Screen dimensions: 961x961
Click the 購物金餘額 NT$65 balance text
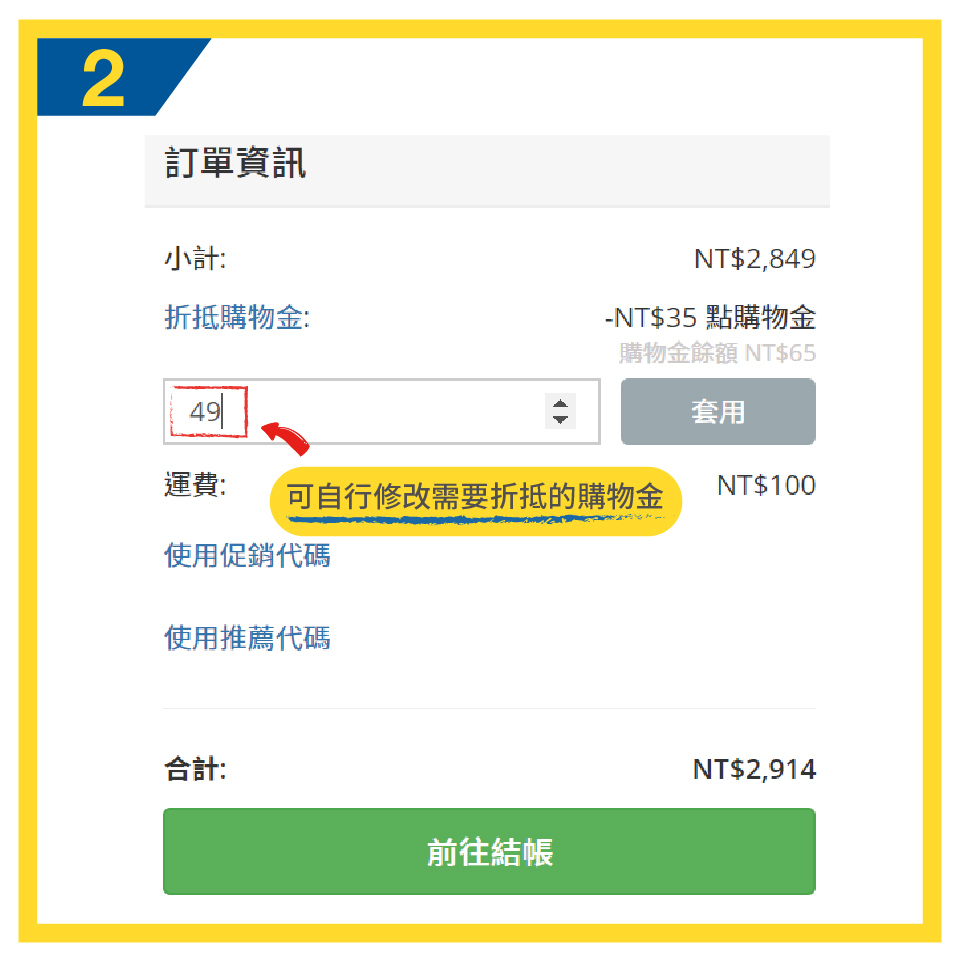click(x=717, y=353)
